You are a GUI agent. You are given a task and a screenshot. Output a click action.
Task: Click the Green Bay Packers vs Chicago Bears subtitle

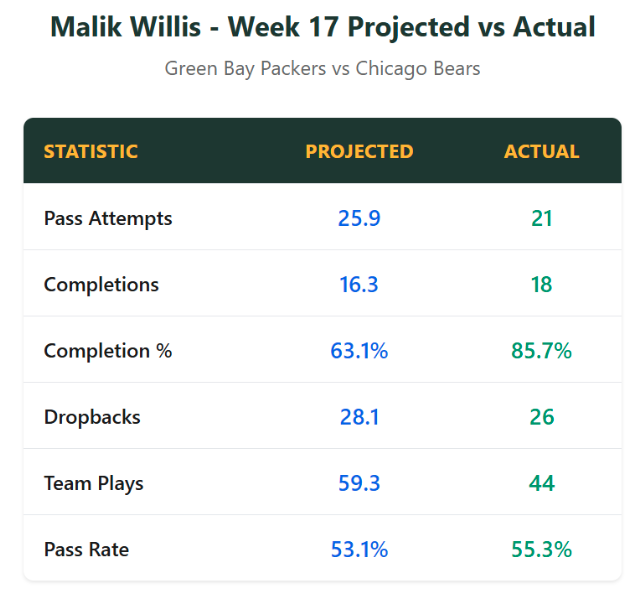click(x=322, y=69)
